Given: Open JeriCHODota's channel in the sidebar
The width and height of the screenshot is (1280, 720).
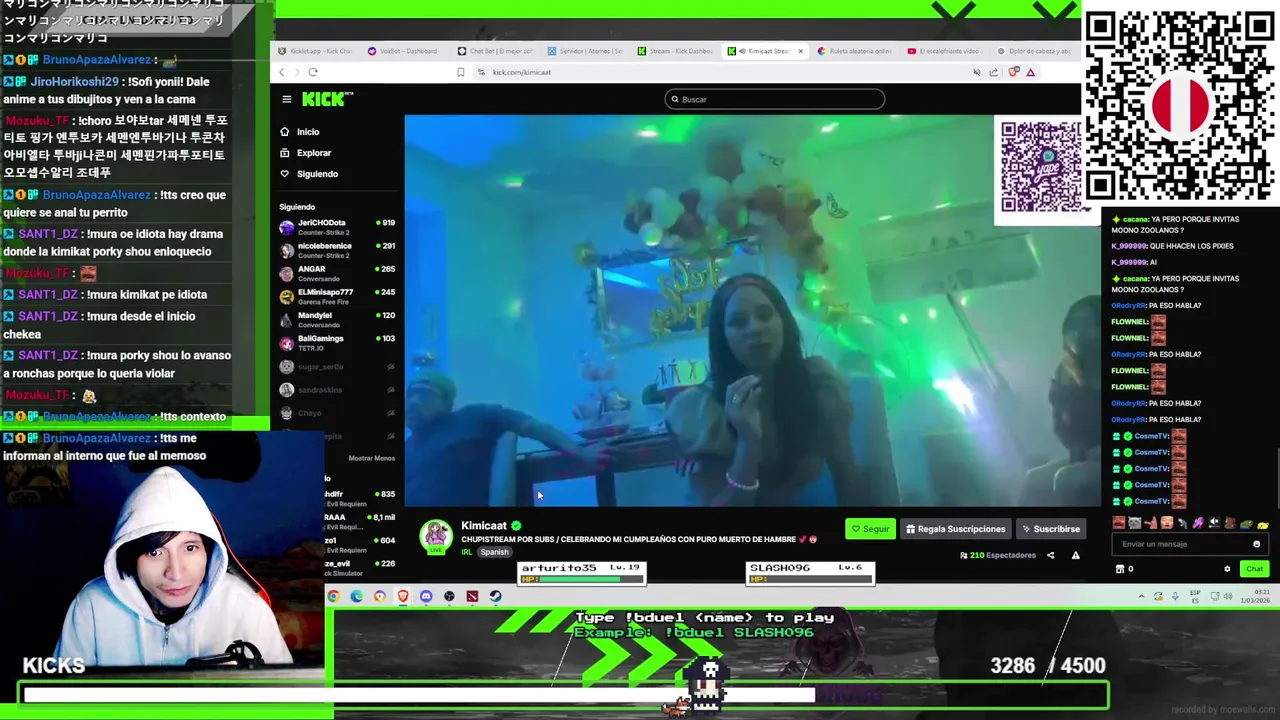Looking at the screenshot, I should pyautogui.click(x=337, y=227).
